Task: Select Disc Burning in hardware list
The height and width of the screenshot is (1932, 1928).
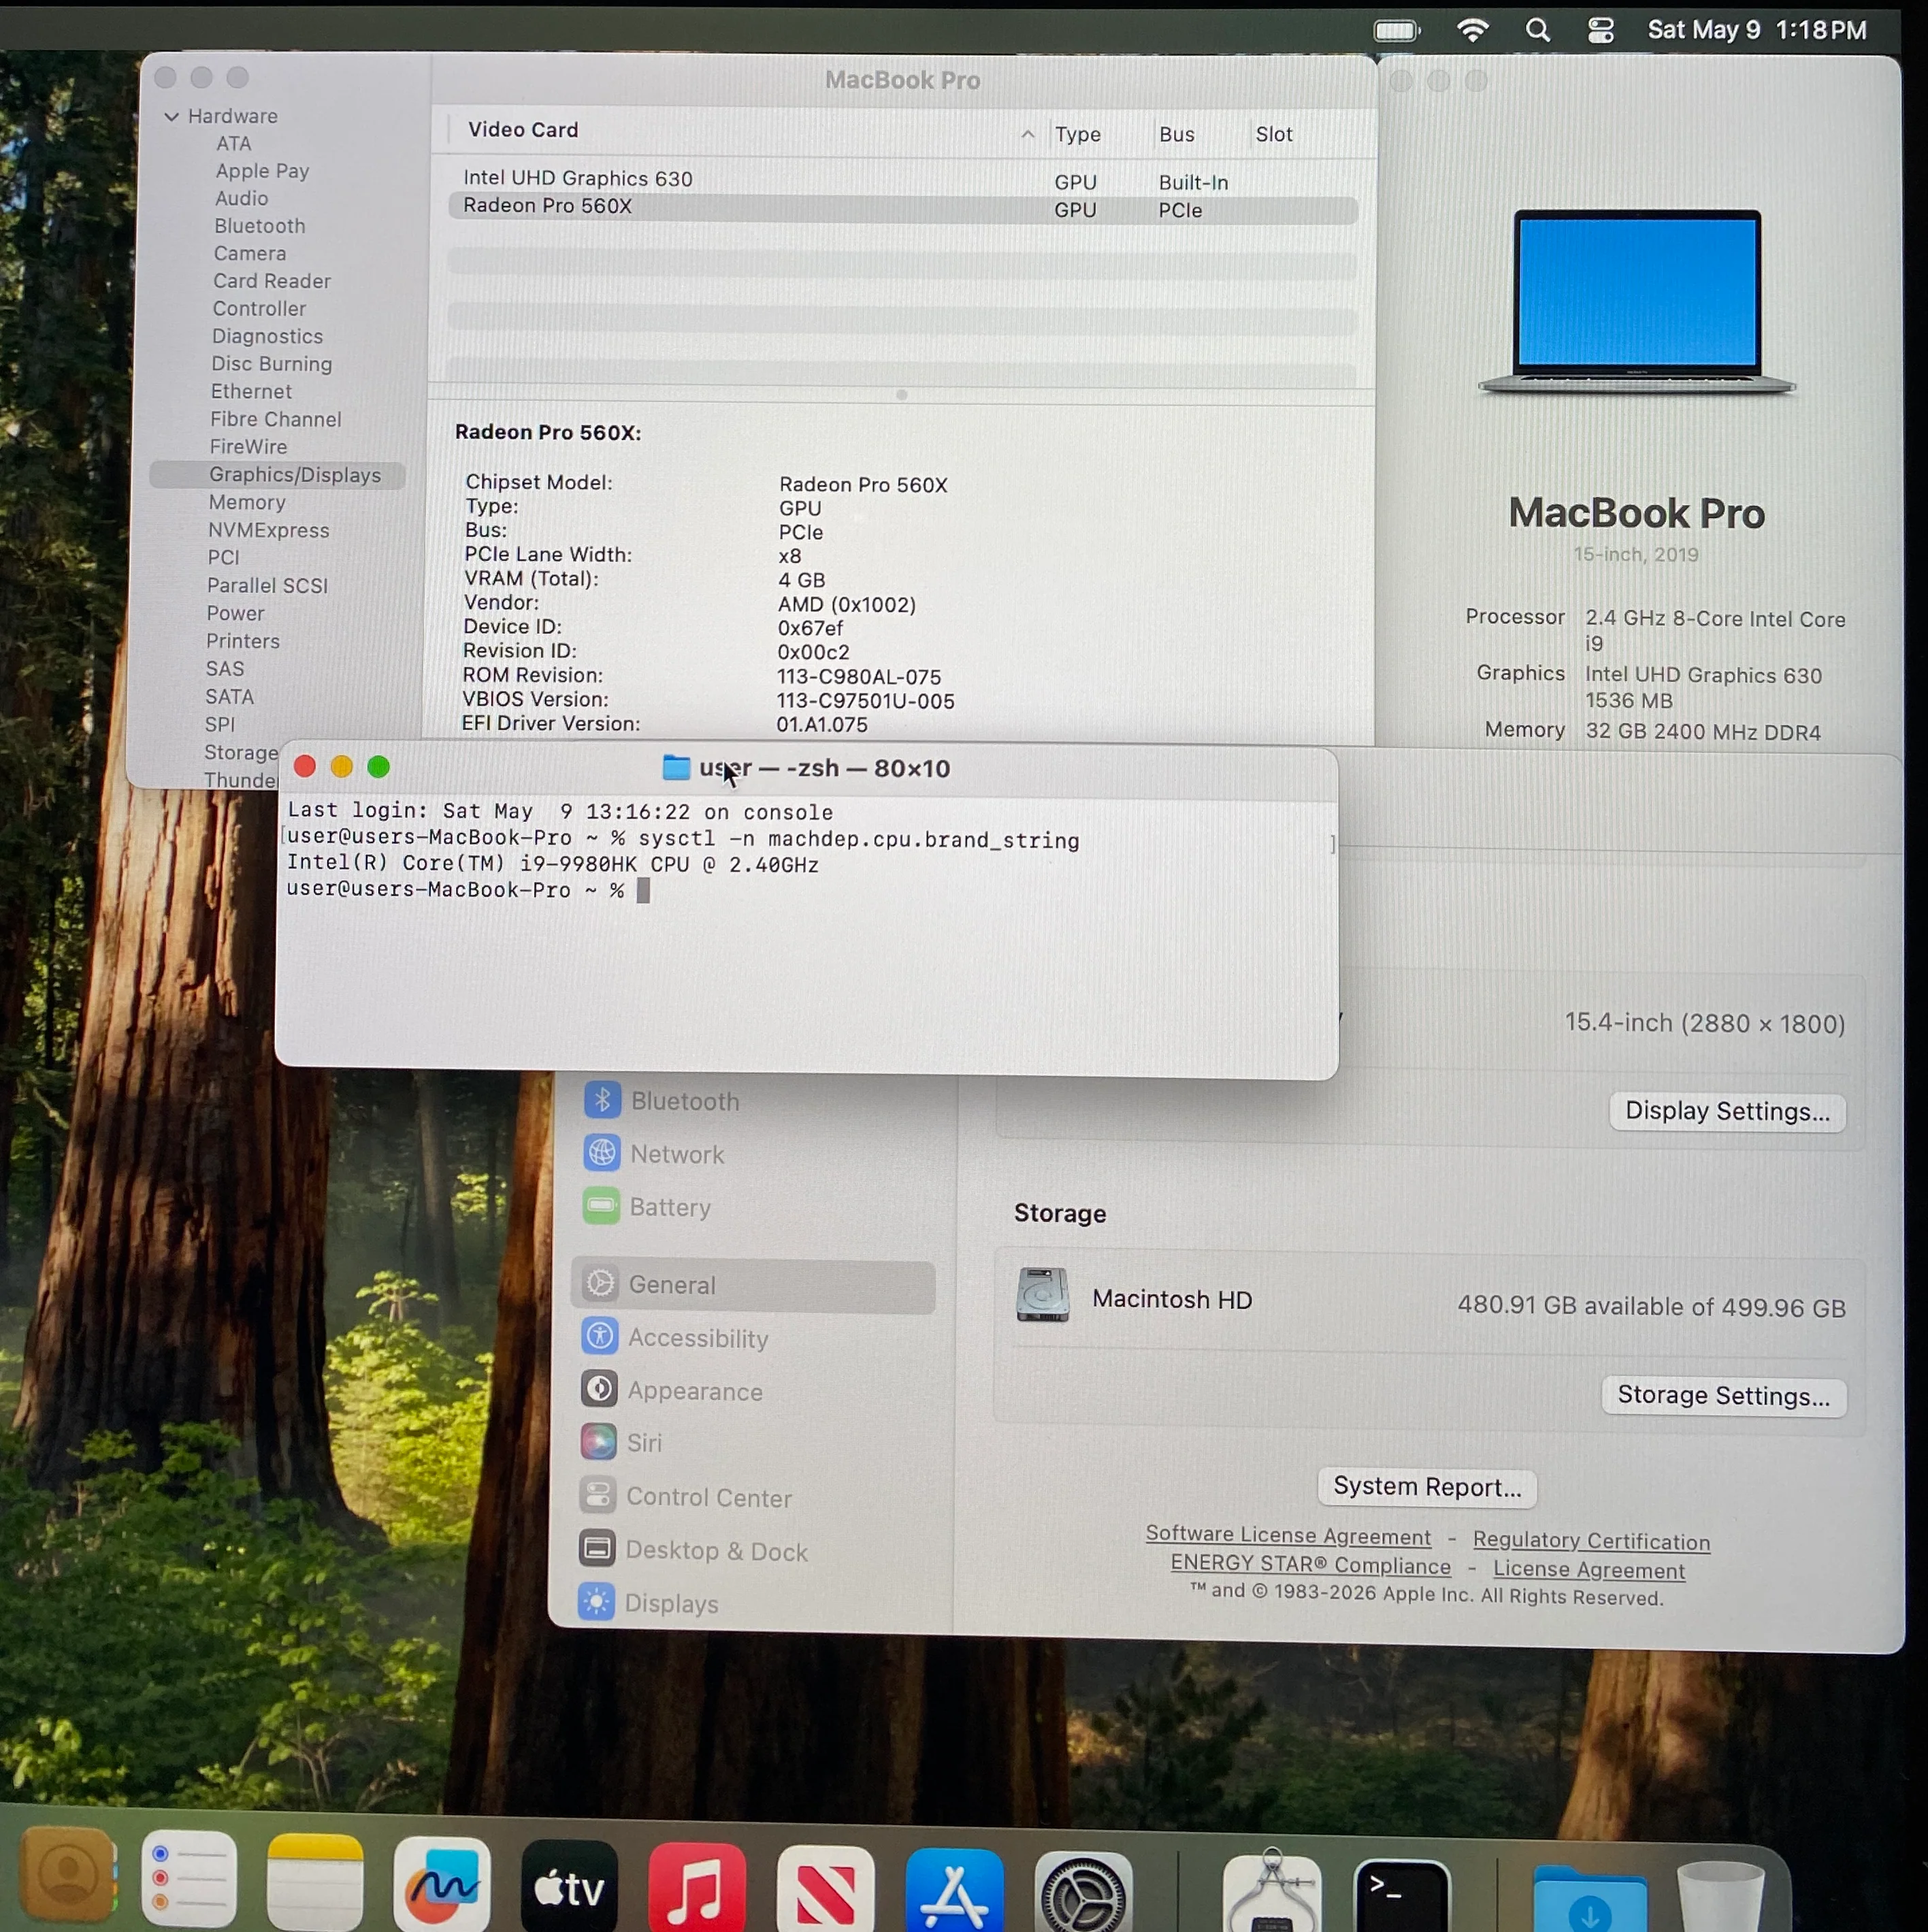Action: click(x=271, y=364)
